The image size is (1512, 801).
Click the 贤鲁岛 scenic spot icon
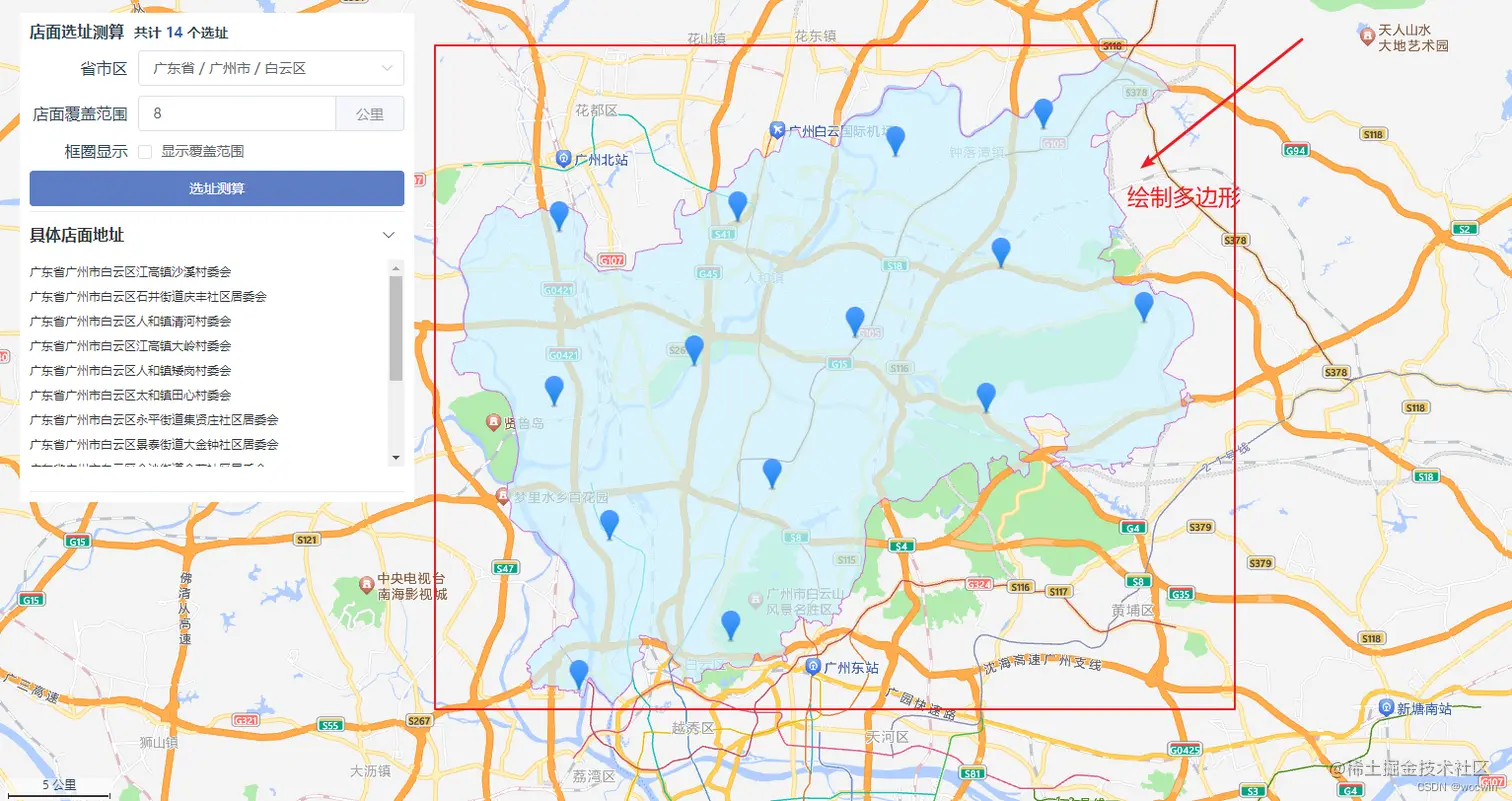[x=492, y=423]
